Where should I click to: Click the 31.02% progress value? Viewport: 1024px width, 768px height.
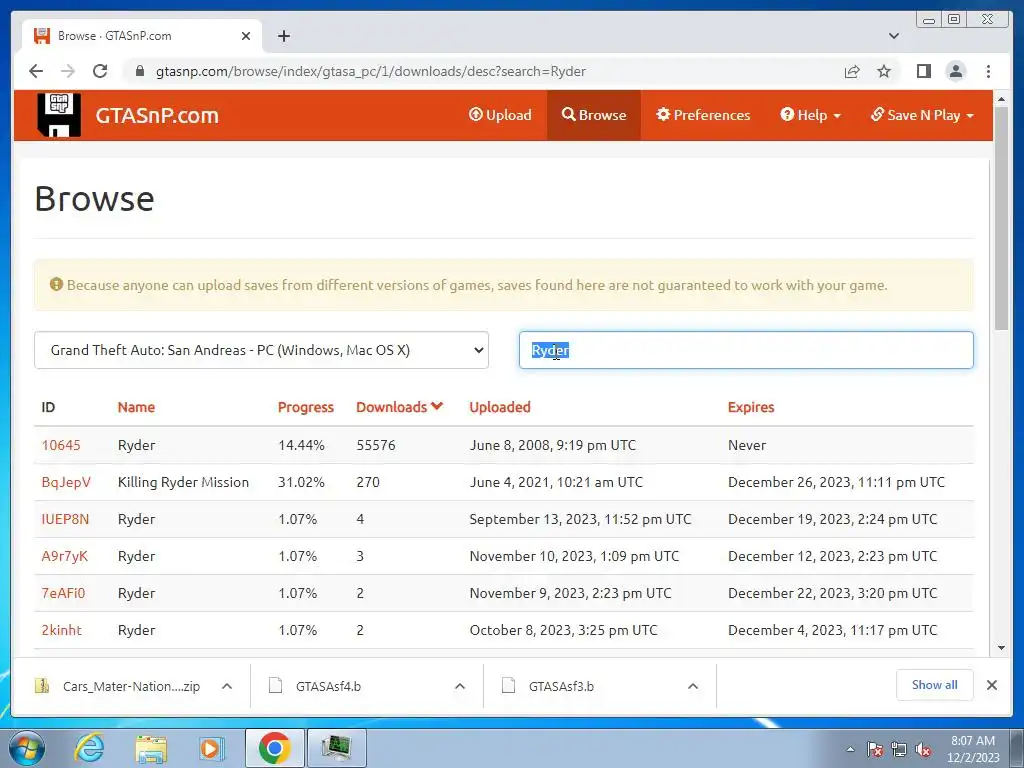(x=301, y=482)
